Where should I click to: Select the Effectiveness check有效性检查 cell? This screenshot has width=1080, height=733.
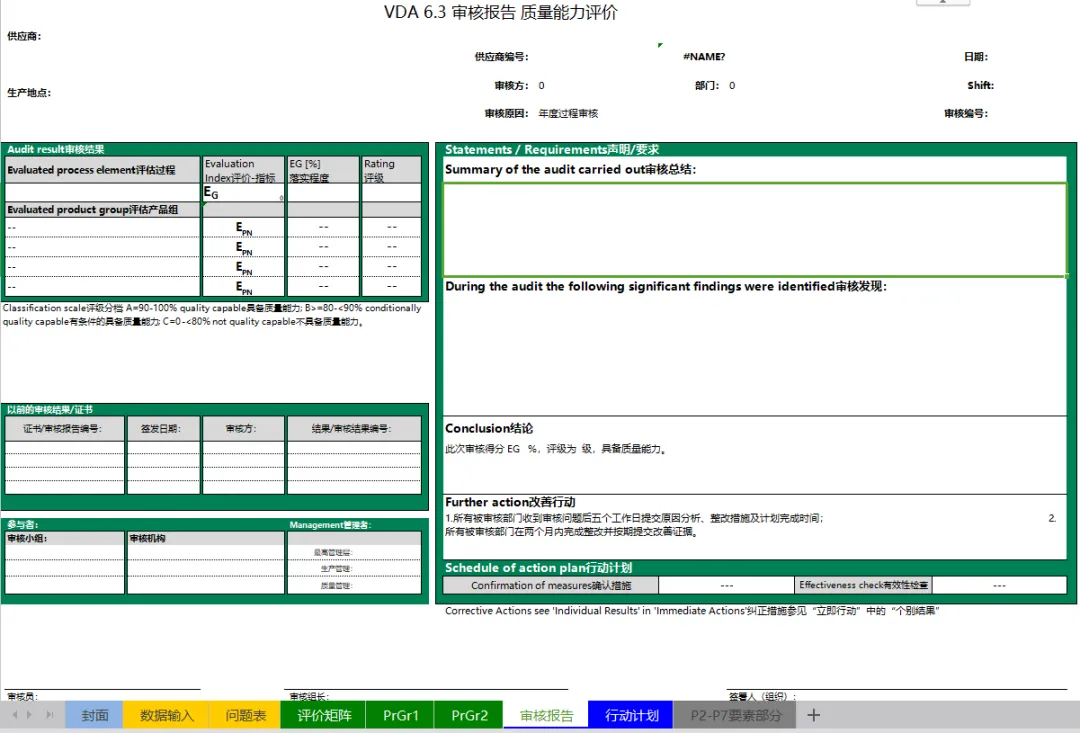pos(863,585)
